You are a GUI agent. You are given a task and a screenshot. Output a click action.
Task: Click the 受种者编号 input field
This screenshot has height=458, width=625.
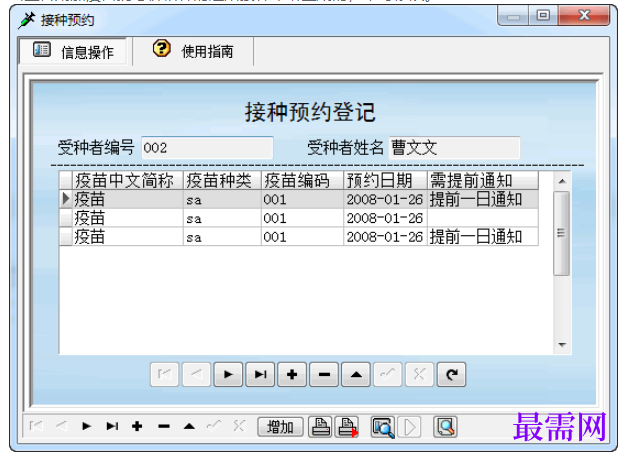point(207,148)
